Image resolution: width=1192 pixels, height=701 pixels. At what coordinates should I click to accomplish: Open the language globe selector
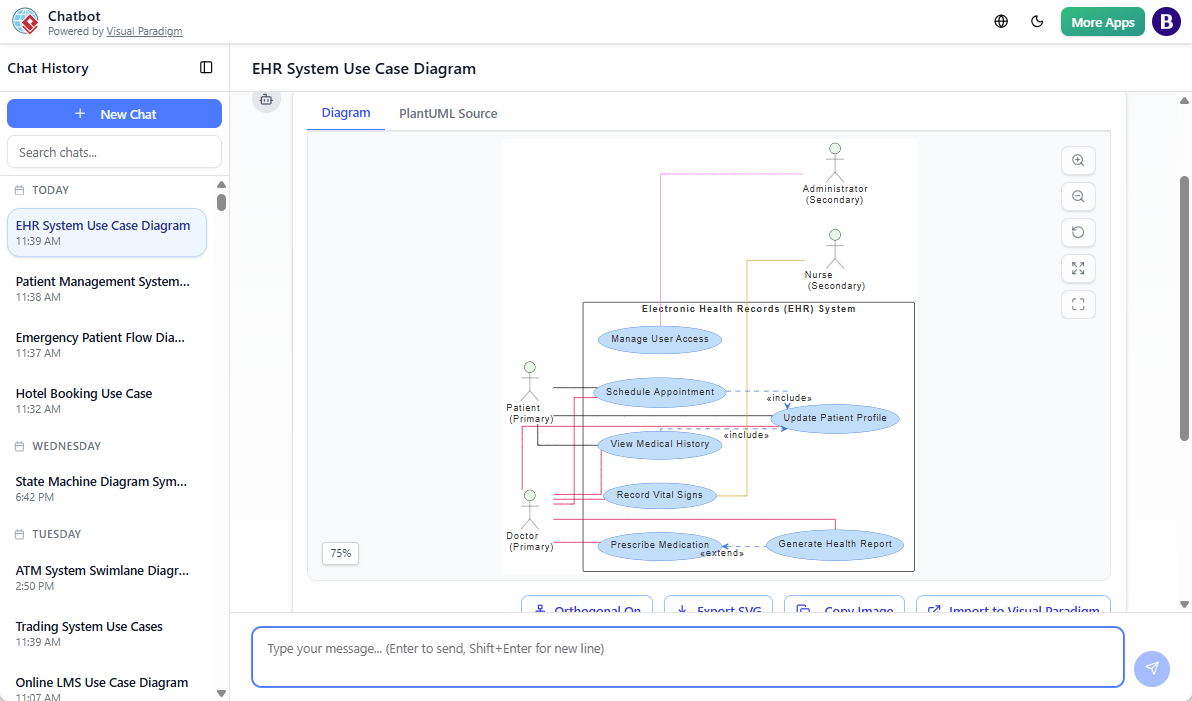coord(1001,21)
